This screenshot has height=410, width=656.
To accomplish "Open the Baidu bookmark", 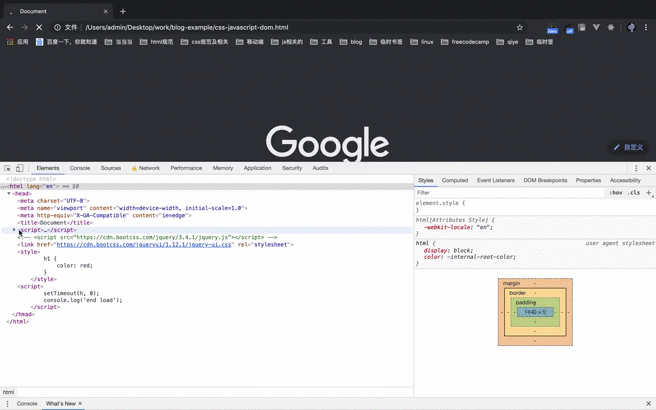I will (67, 42).
